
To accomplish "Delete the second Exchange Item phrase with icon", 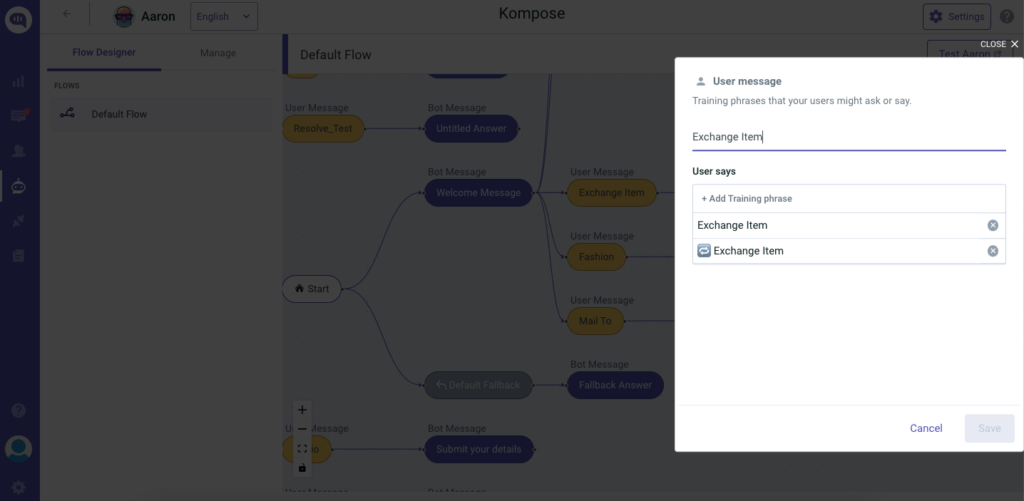I will 992,251.
